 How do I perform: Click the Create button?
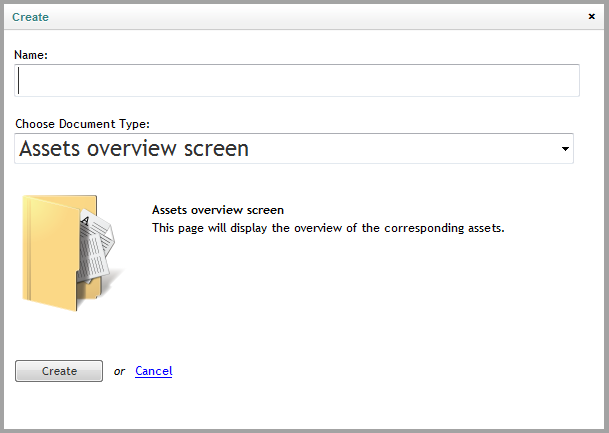[59, 371]
